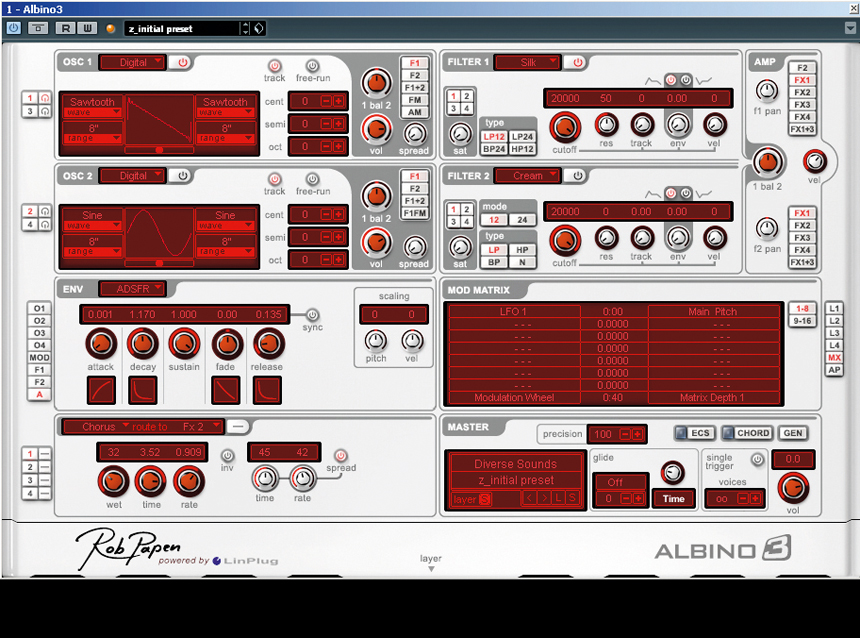Viewport: 860px width, 638px height.
Task: Enable OSC 1 free-run switch
Action: click(x=312, y=66)
